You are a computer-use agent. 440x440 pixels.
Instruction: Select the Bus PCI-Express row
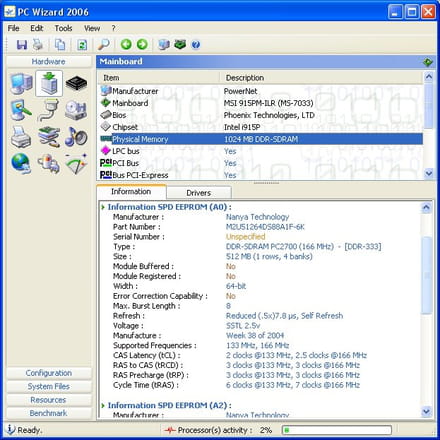(x=261, y=175)
